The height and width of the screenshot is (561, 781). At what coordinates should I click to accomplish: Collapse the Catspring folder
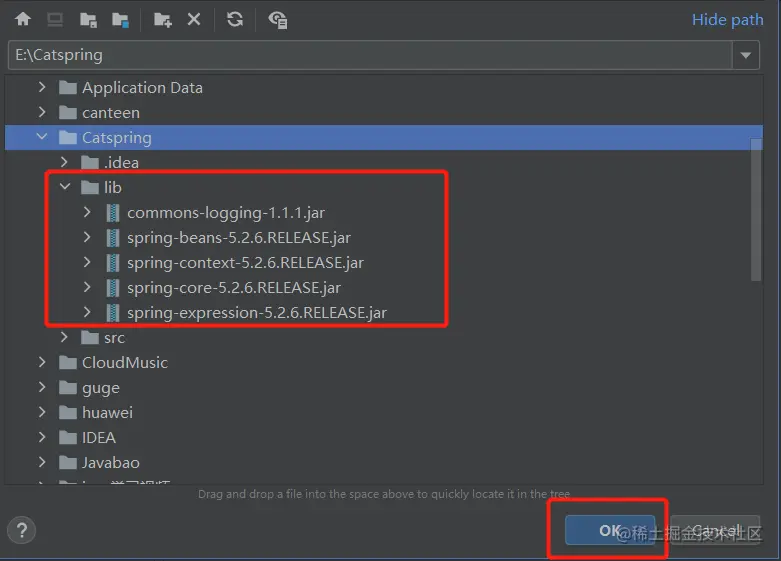click(42, 137)
